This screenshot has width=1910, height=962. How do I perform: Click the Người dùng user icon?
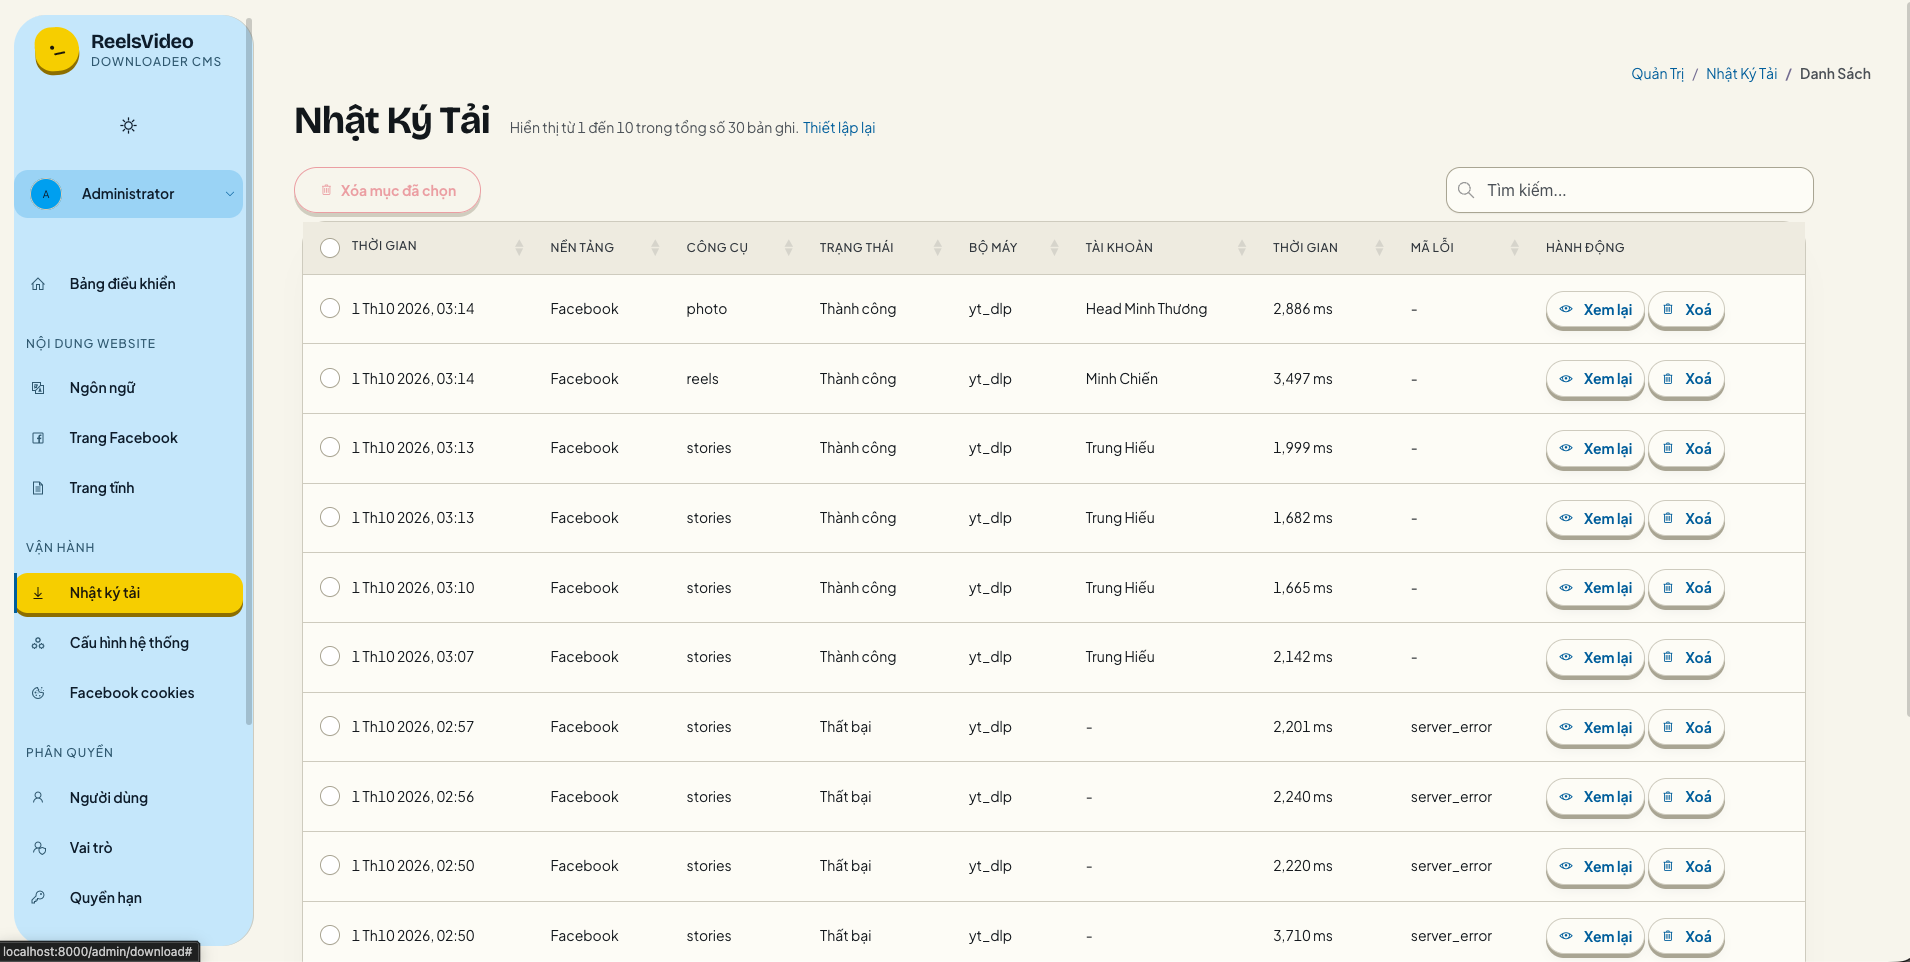click(x=38, y=798)
